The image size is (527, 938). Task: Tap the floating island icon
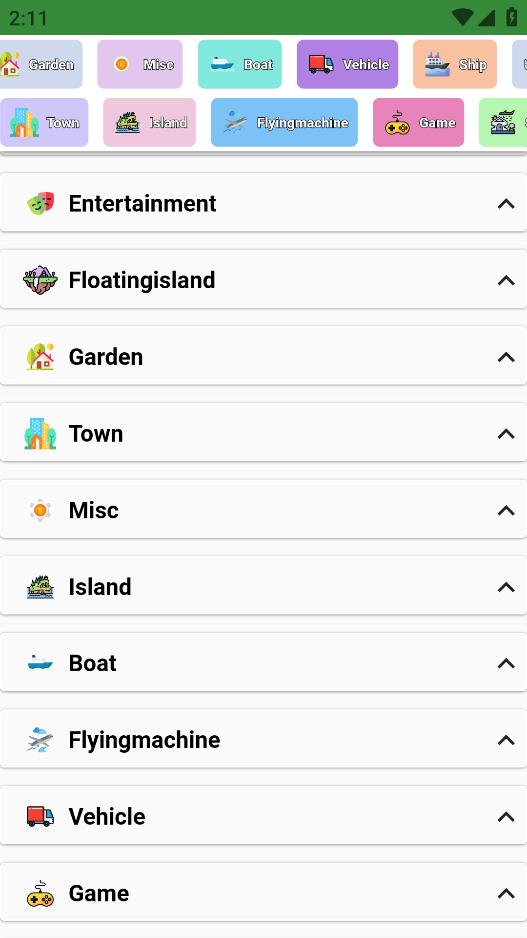[x=40, y=280]
